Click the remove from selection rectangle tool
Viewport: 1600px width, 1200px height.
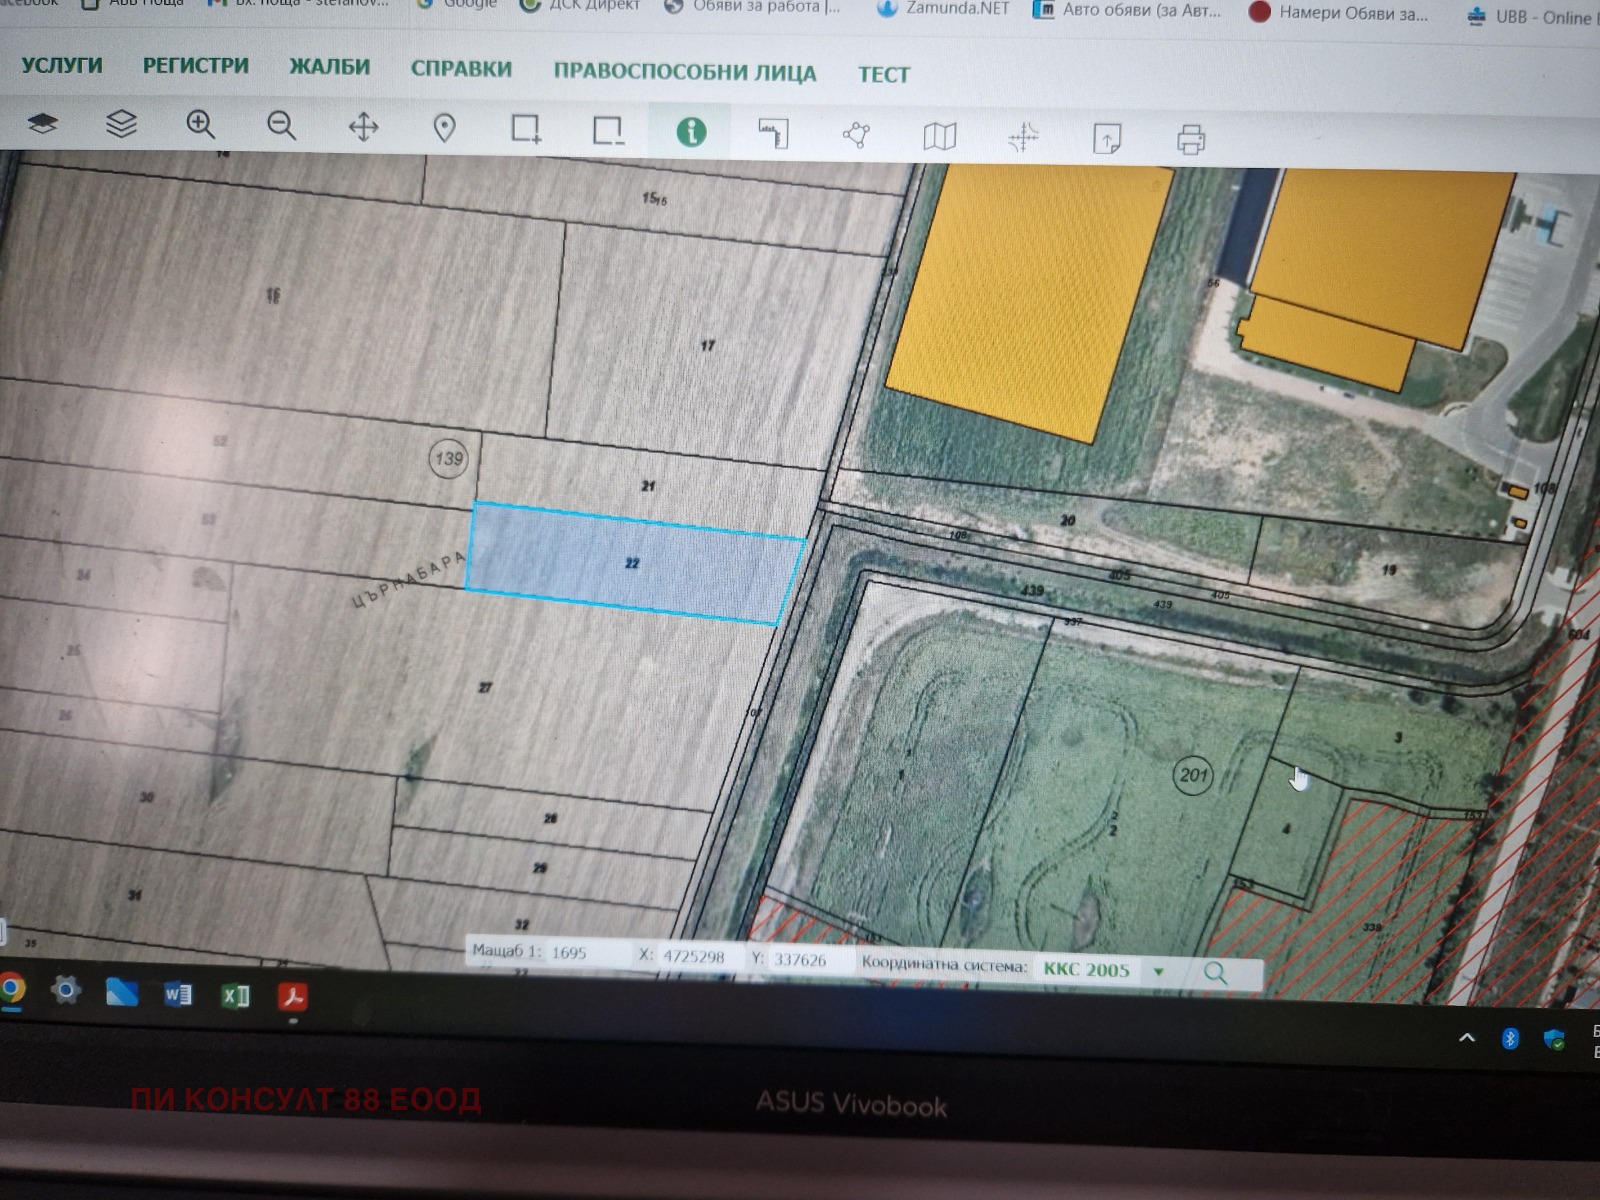click(608, 131)
